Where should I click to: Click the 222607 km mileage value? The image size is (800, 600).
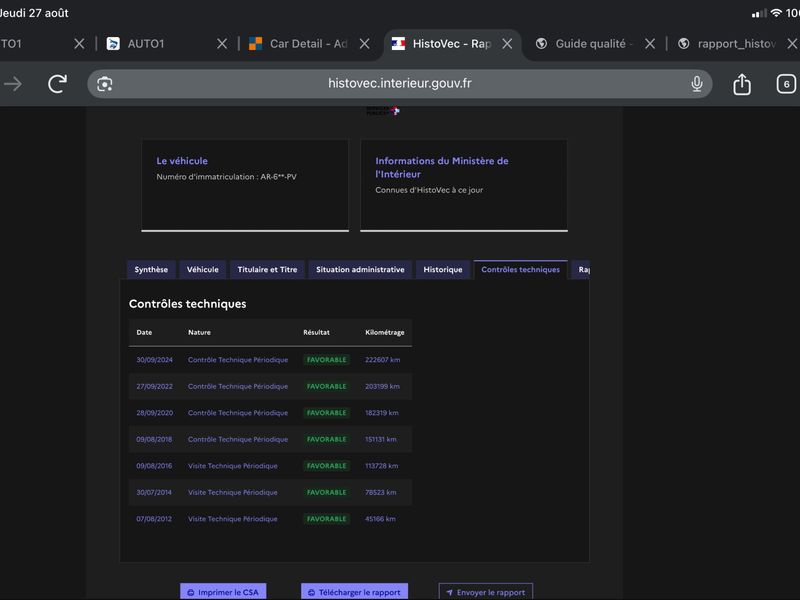click(x=383, y=360)
